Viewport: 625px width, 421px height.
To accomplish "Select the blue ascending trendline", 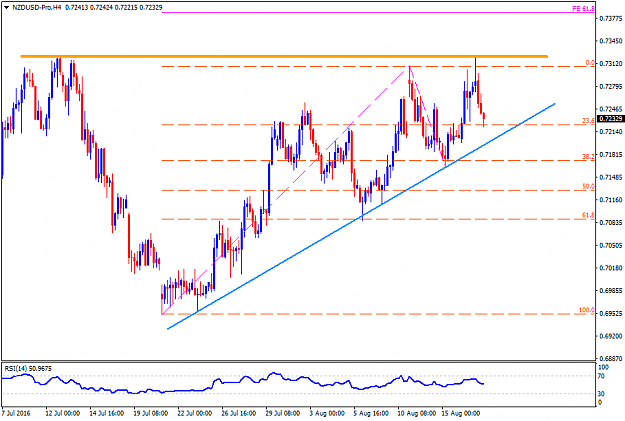I will click(361, 216).
